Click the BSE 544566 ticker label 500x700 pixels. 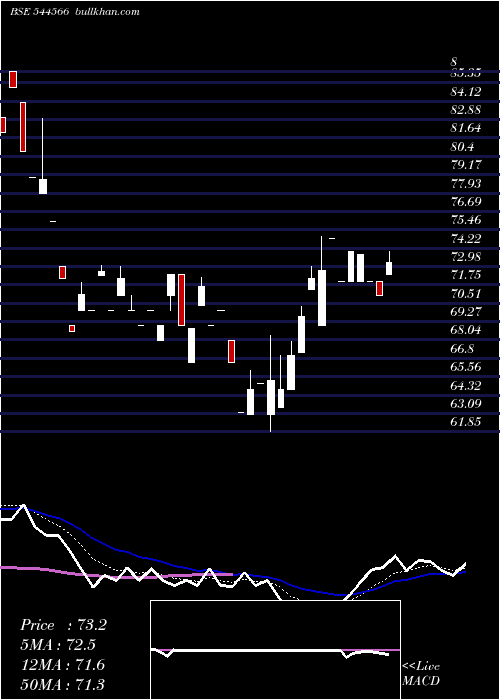tap(39, 12)
